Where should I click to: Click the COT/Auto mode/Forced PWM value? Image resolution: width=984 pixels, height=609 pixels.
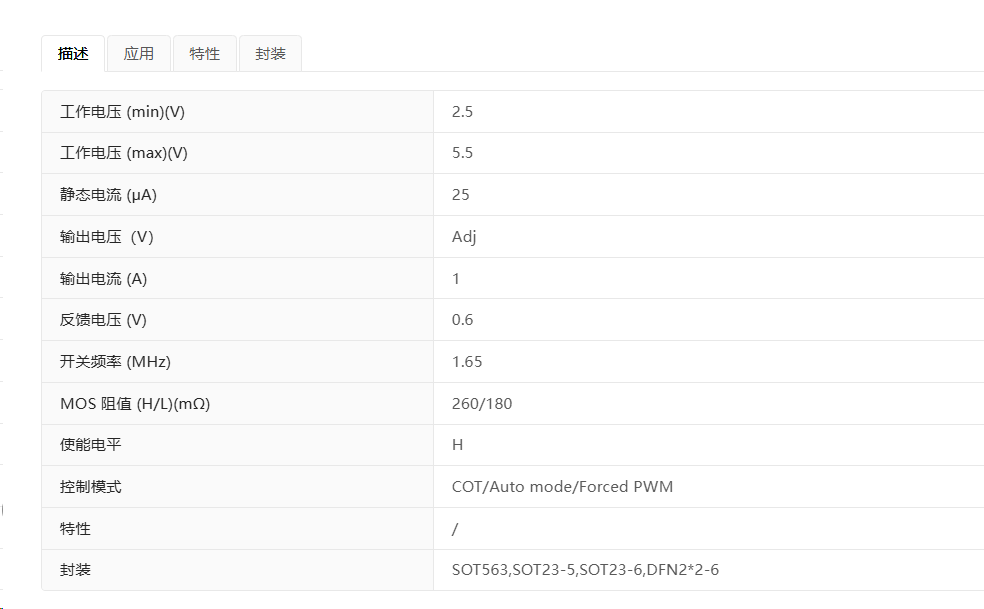pos(562,487)
